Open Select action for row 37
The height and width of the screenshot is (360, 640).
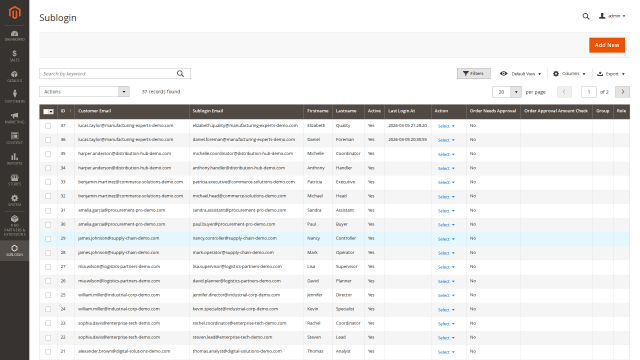pos(446,126)
